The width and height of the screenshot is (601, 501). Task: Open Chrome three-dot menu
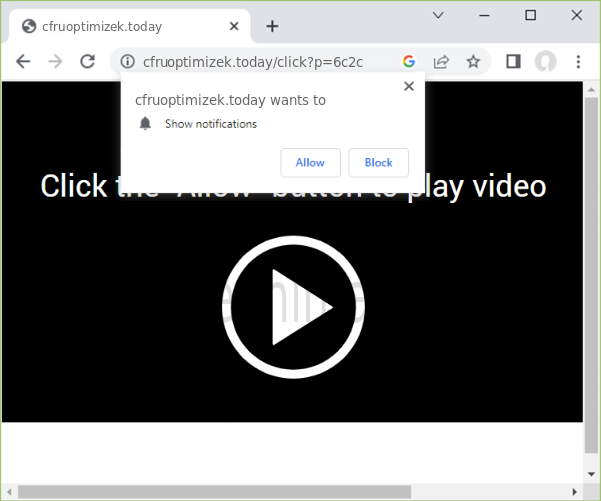click(x=578, y=61)
